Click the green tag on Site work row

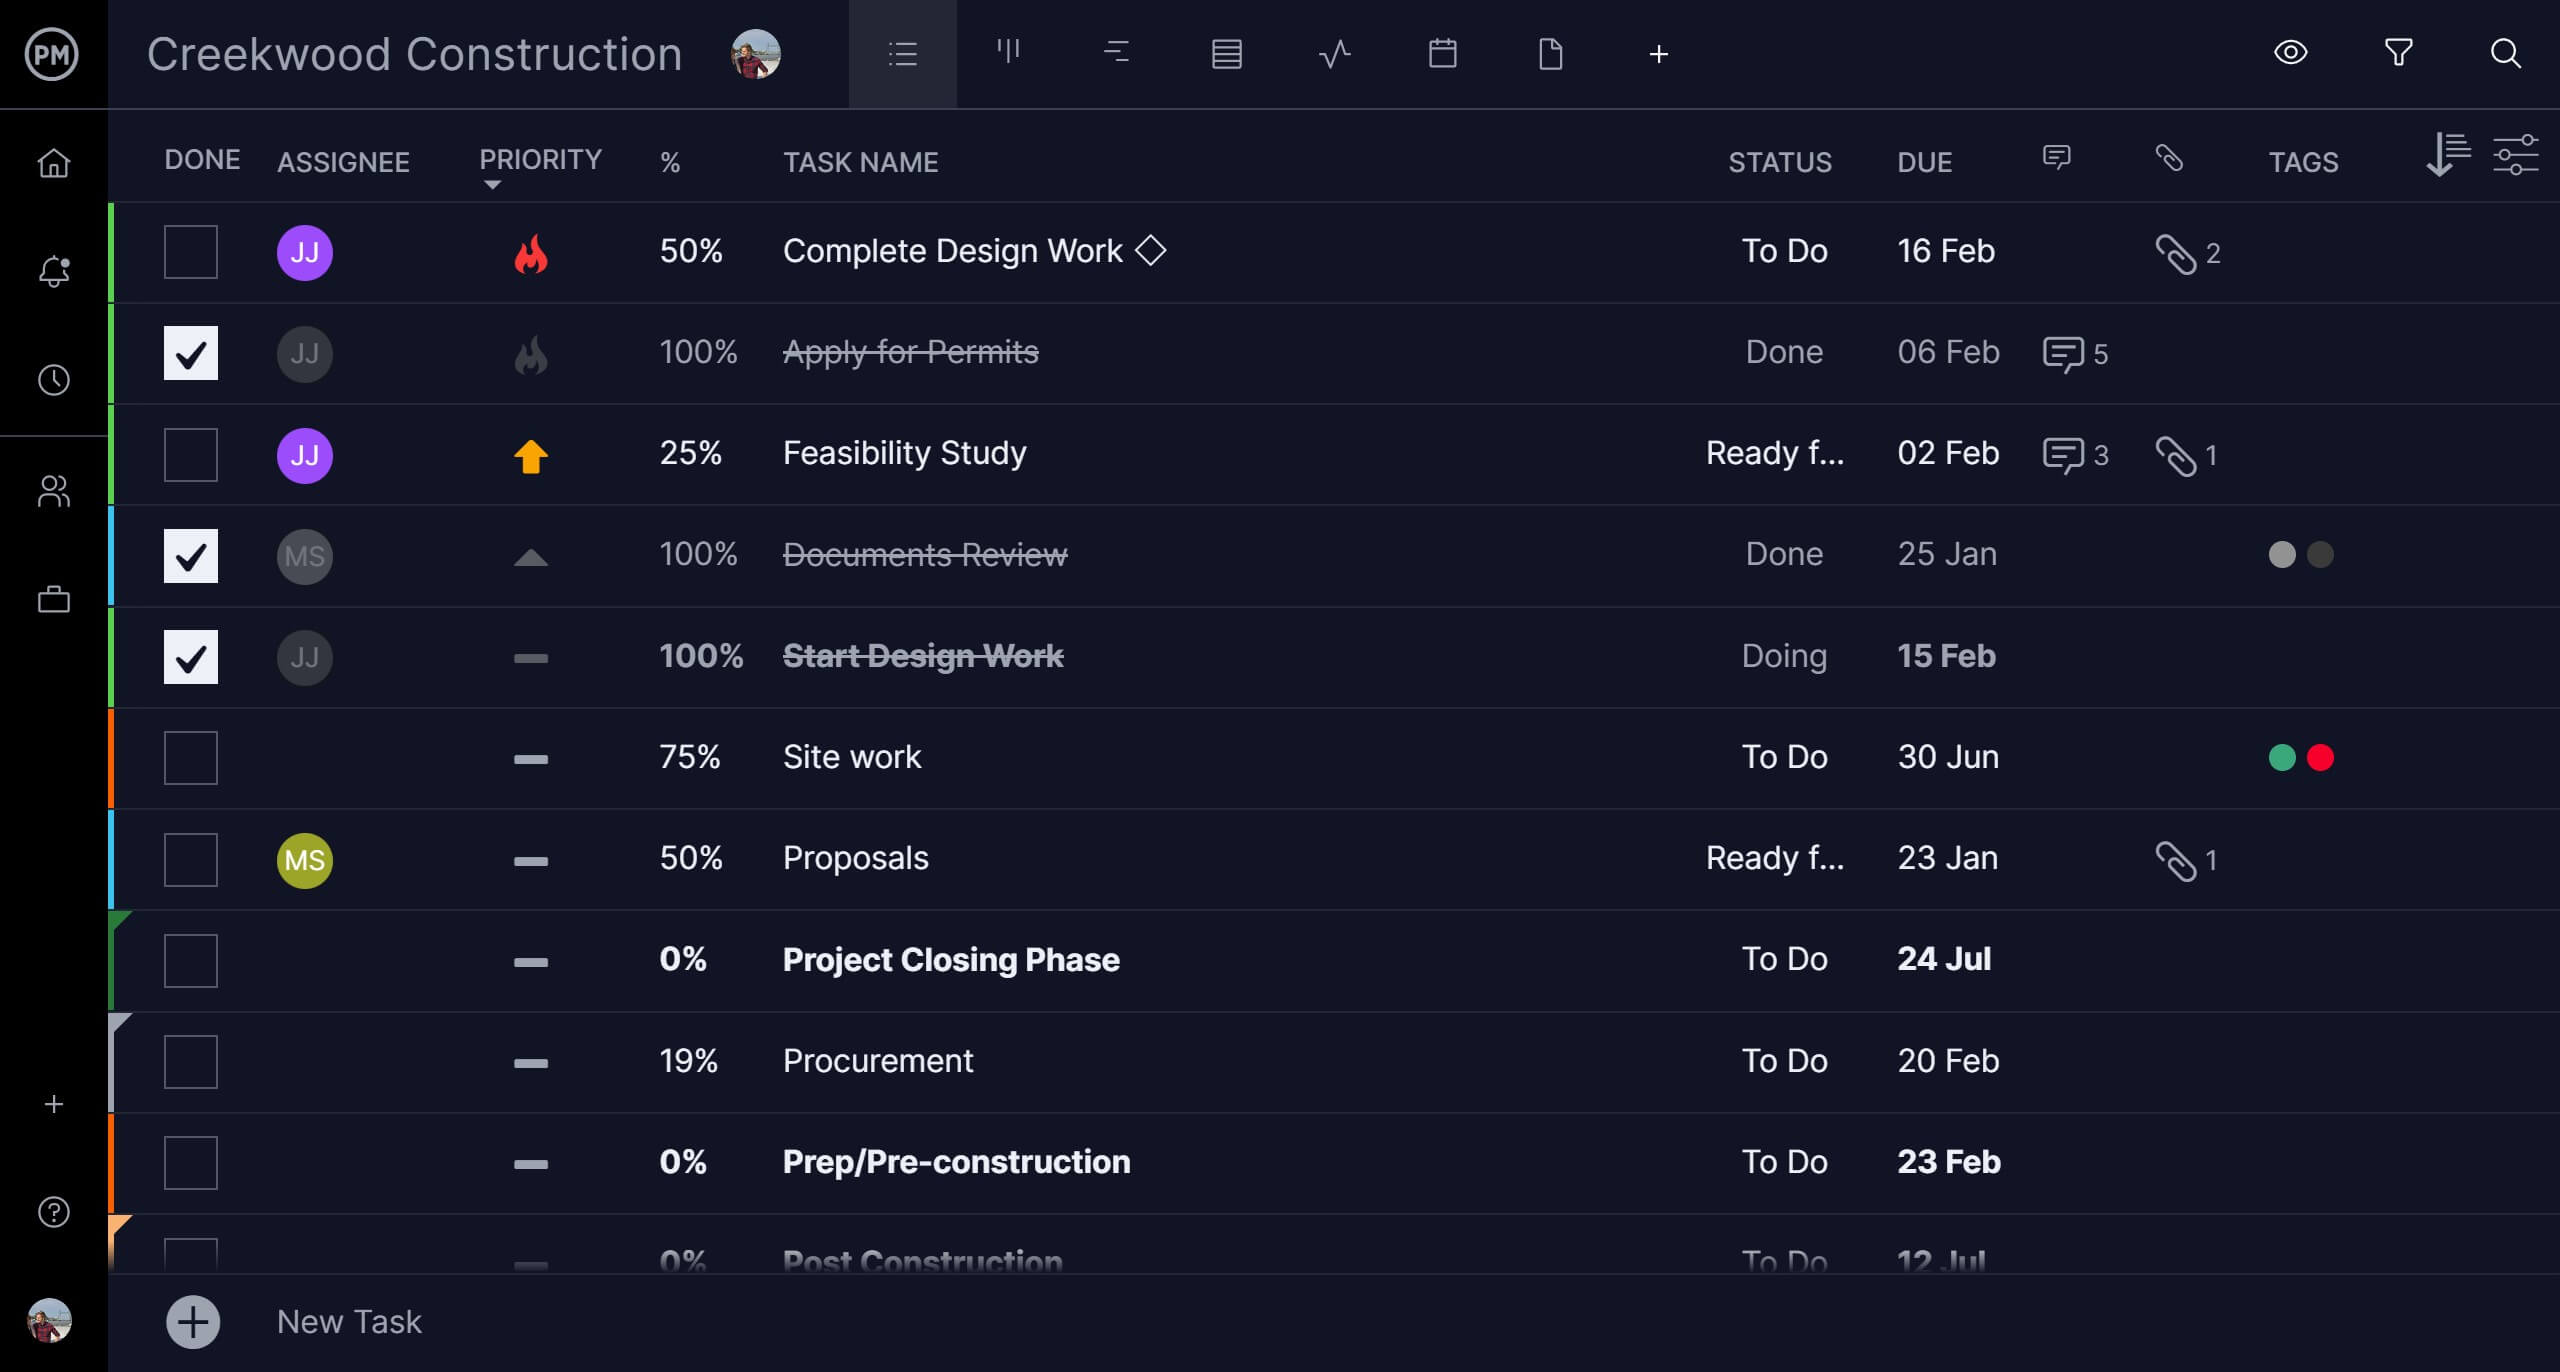2282,757
